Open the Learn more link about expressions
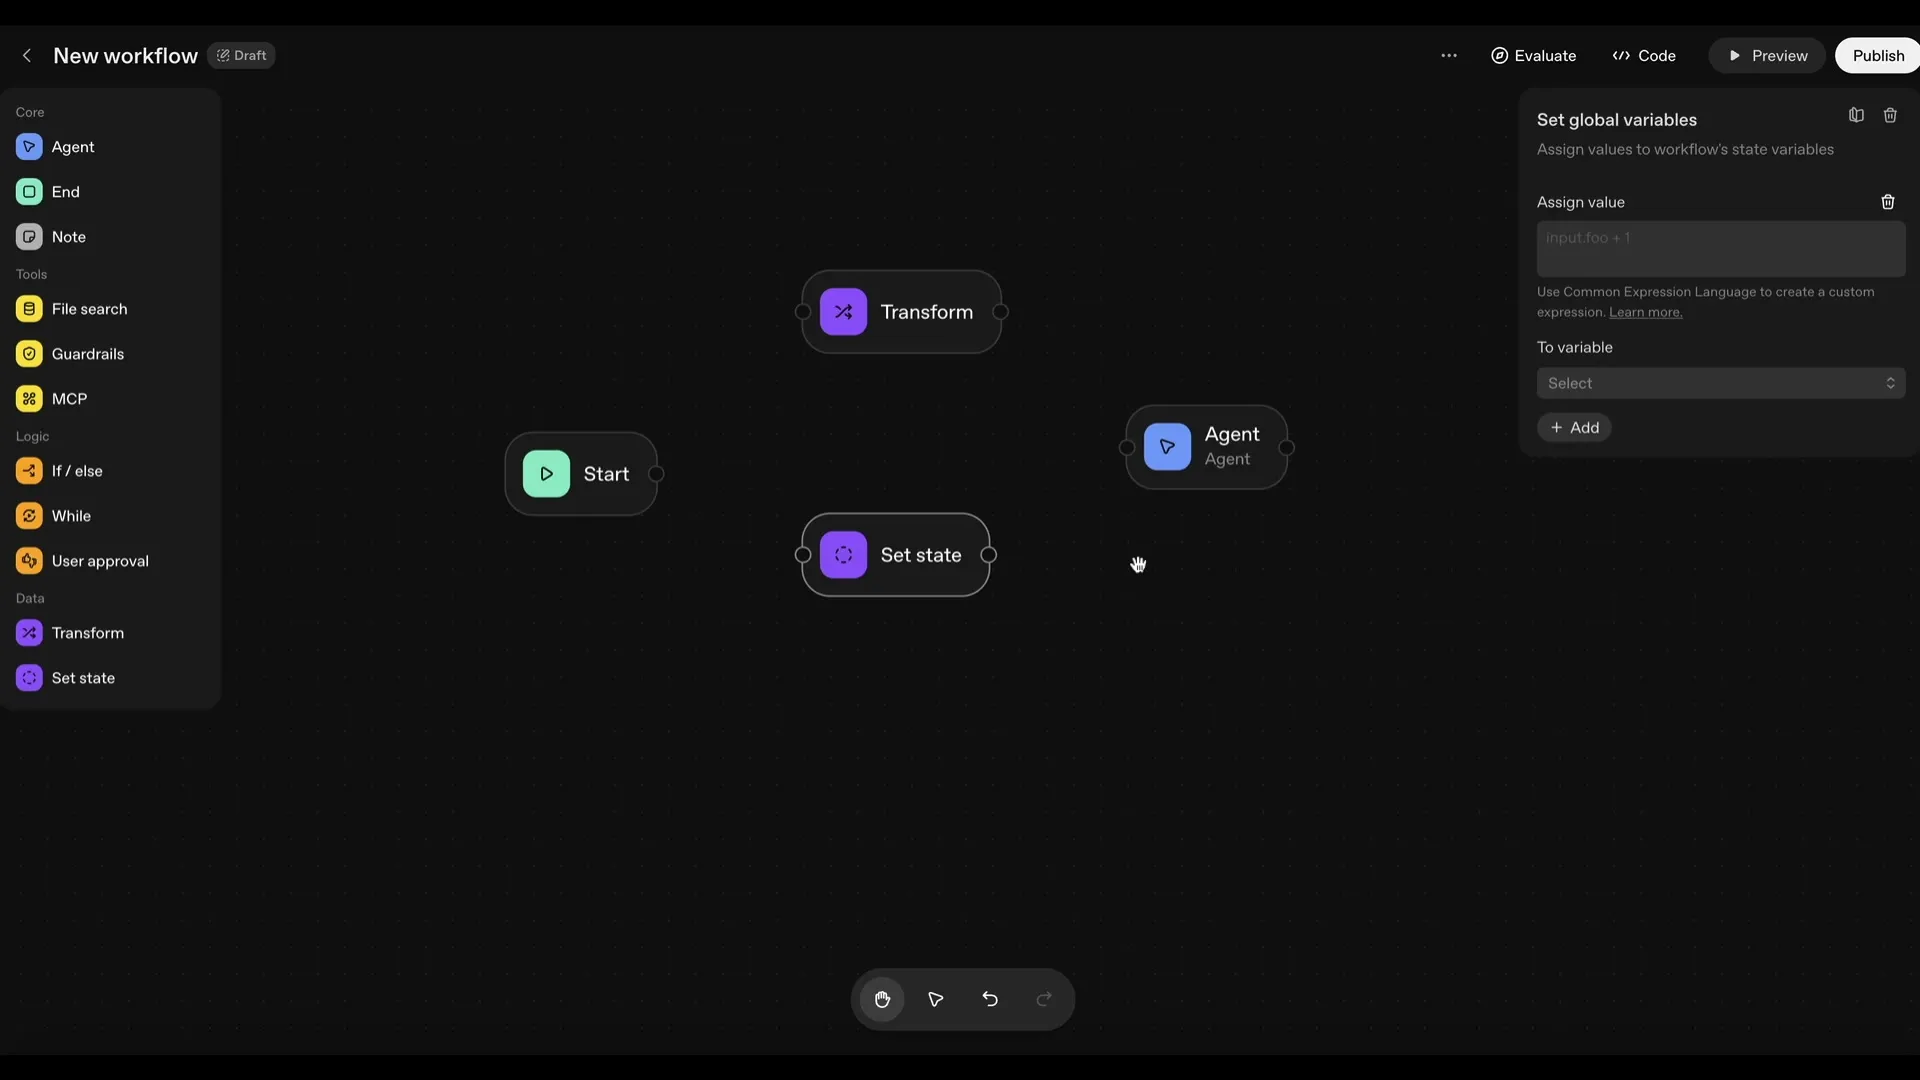The width and height of the screenshot is (1920, 1080). 1645,312
